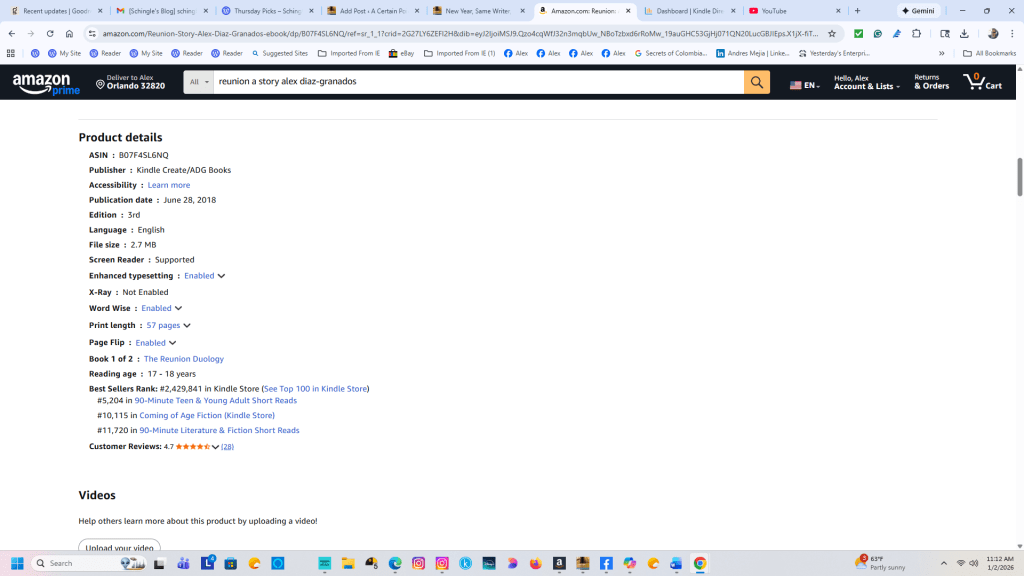Open The Reunion Duology link

click(x=183, y=359)
